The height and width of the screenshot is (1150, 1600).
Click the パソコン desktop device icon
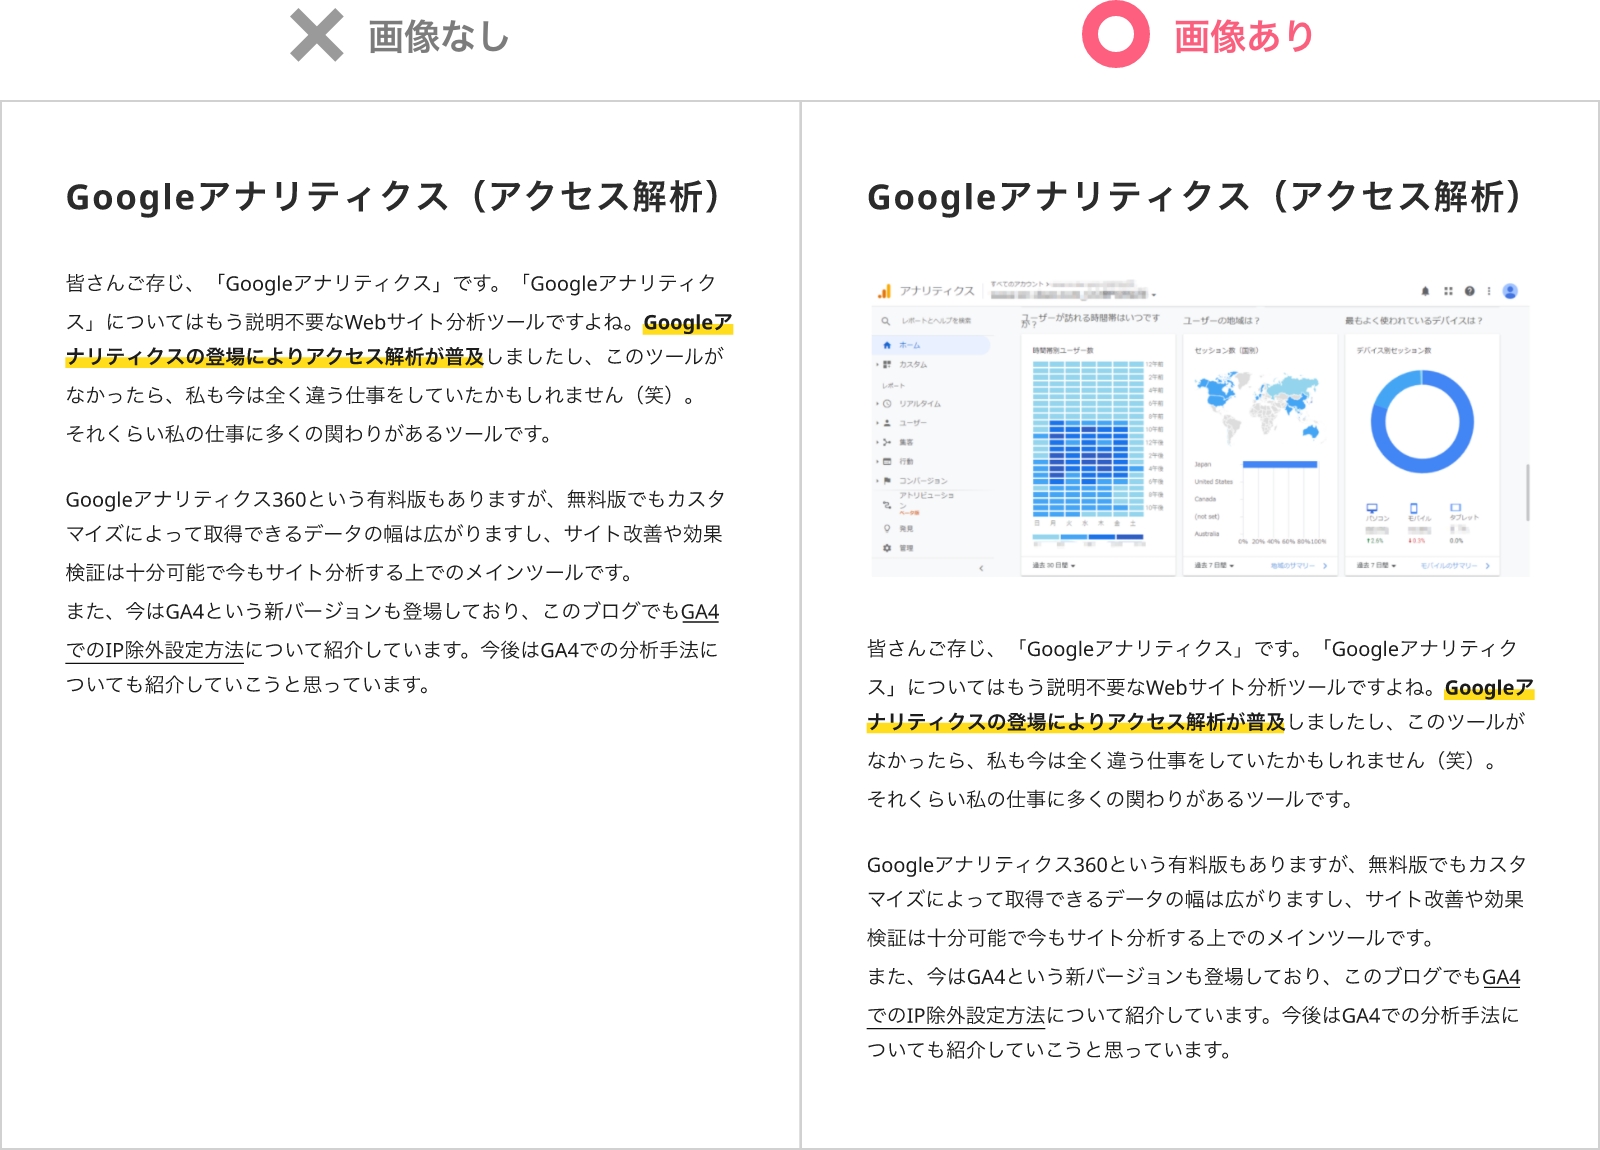point(1372,509)
